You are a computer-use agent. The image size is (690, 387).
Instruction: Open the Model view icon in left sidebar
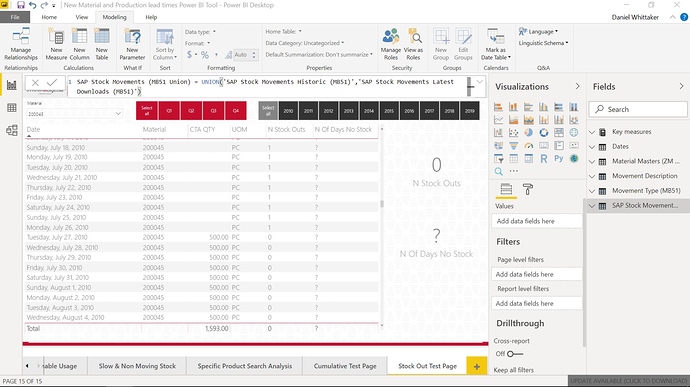[11, 130]
